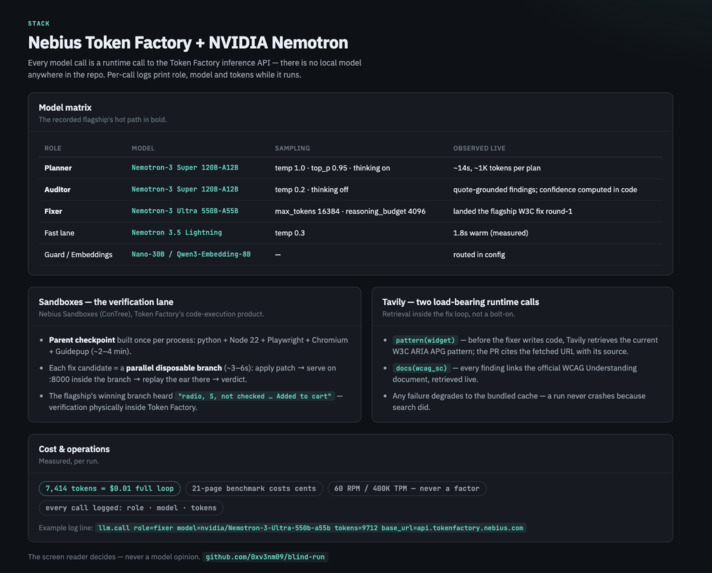Click the 'OBSERVED LIVE' column header

click(479, 148)
